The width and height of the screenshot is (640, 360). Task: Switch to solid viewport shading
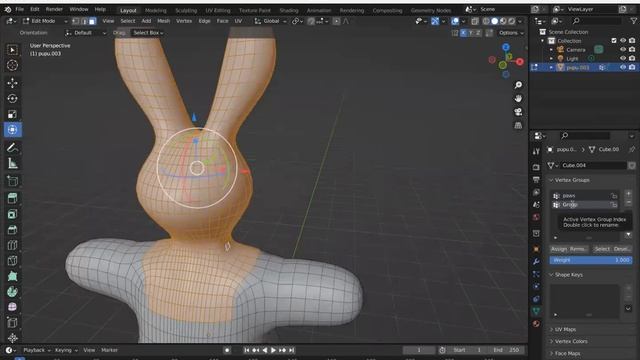pos(494,21)
